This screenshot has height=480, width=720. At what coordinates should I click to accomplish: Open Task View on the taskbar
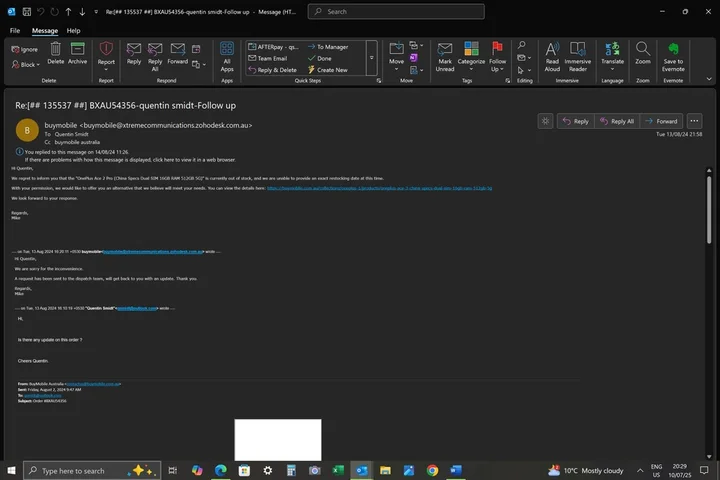[x=173, y=470]
